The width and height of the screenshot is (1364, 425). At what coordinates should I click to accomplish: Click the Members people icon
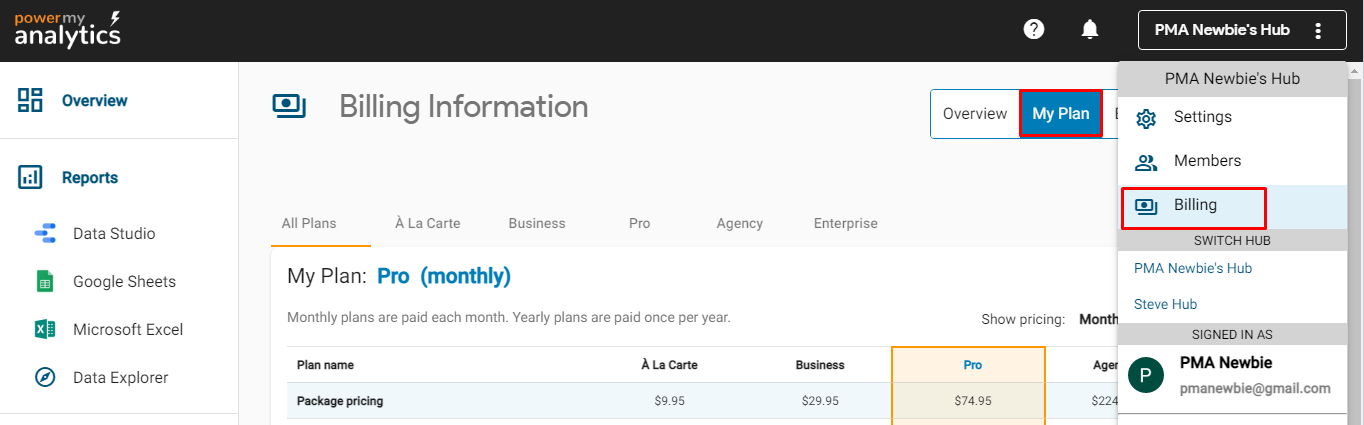coord(1146,162)
